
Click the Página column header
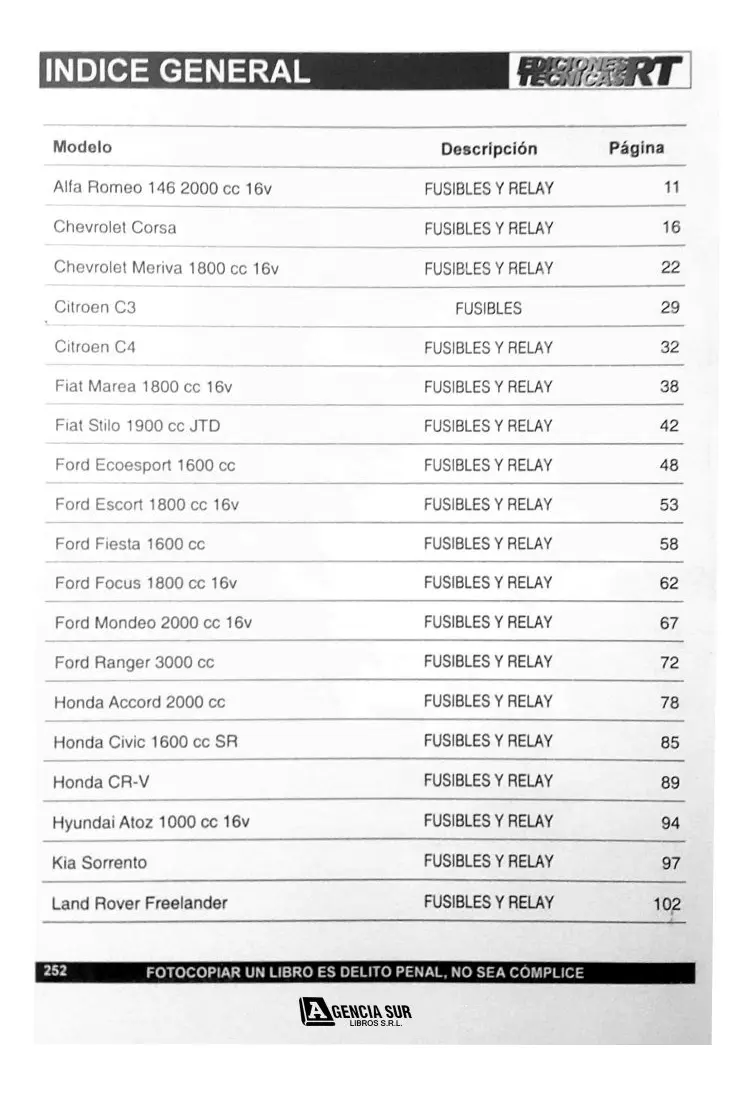pyautogui.click(x=636, y=148)
